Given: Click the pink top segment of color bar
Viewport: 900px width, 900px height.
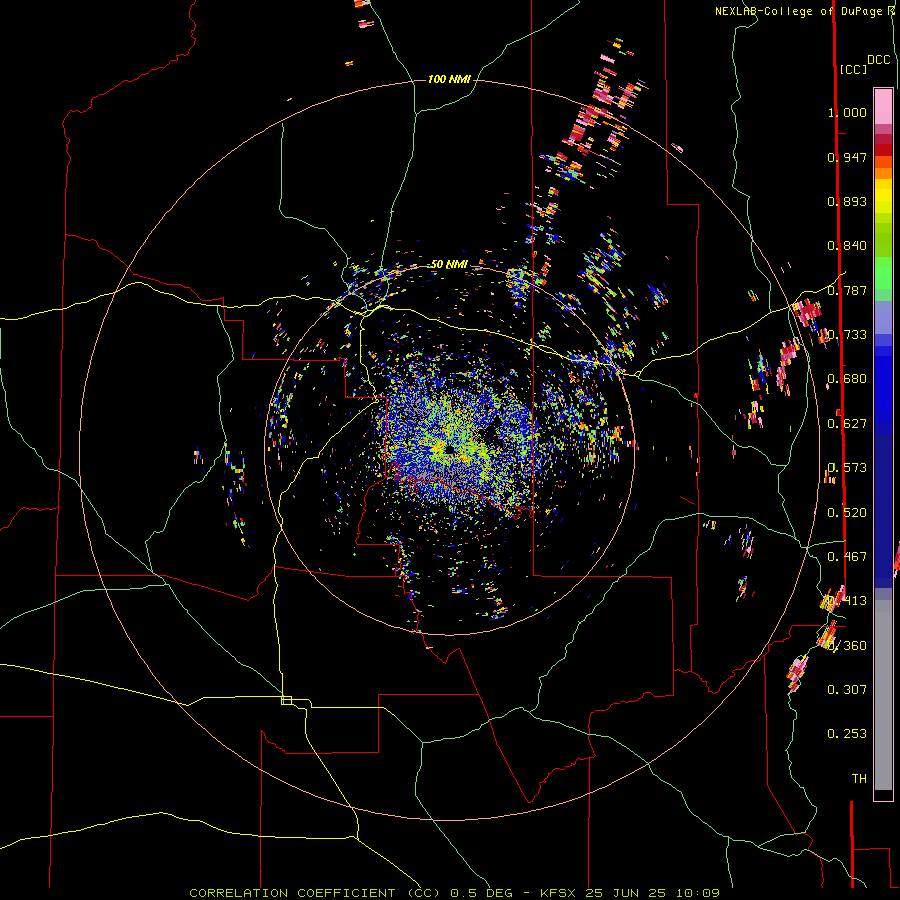Looking at the screenshot, I should [883, 106].
